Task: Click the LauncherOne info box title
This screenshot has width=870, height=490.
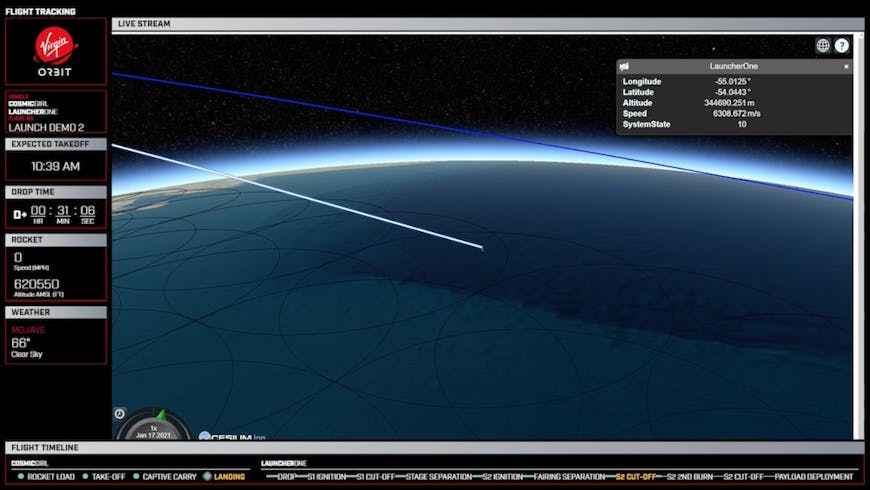Action: pos(734,67)
